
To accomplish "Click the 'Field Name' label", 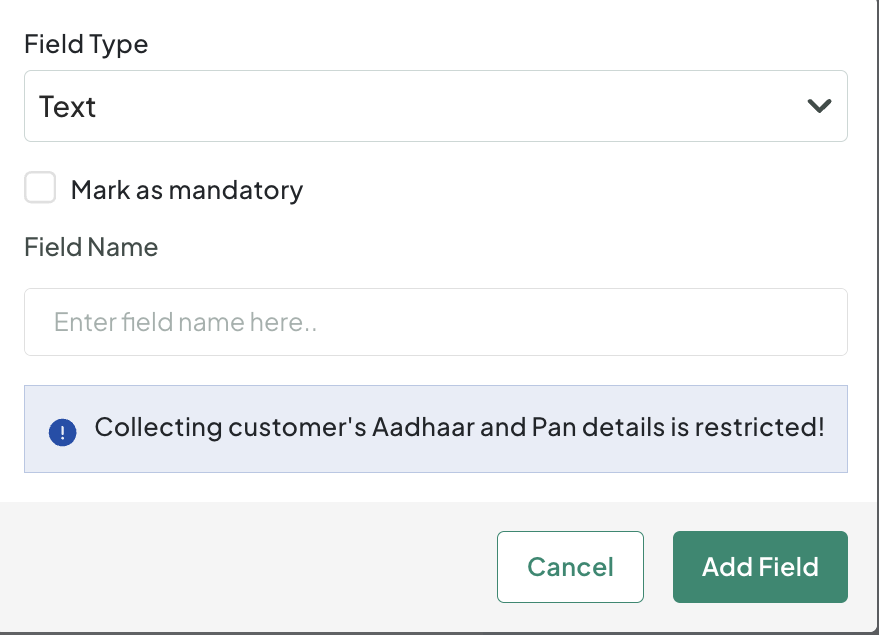I will [91, 247].
